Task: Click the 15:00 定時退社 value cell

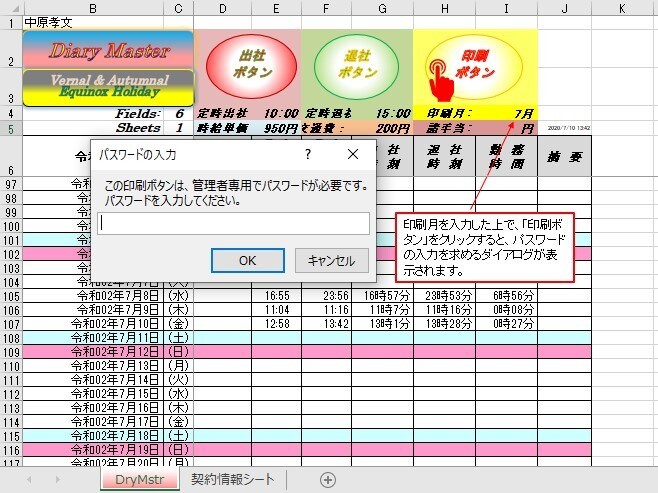Action: (382, 113)
